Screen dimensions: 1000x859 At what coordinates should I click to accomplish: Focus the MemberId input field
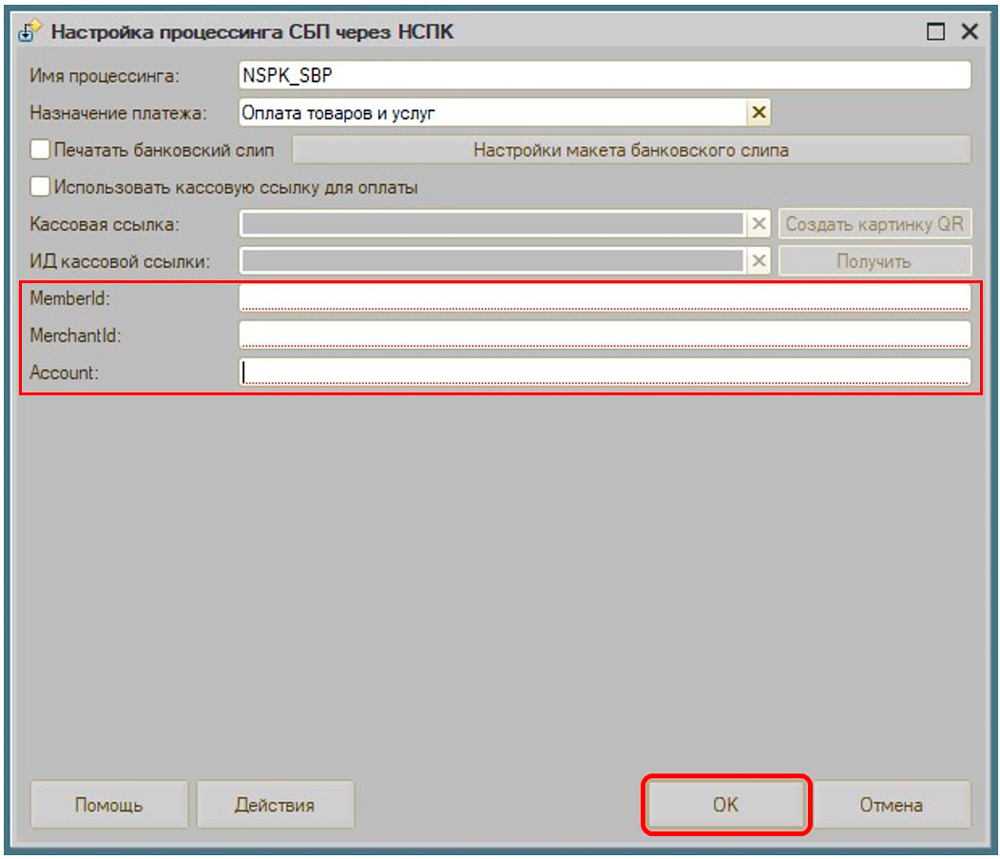(605, 298)
